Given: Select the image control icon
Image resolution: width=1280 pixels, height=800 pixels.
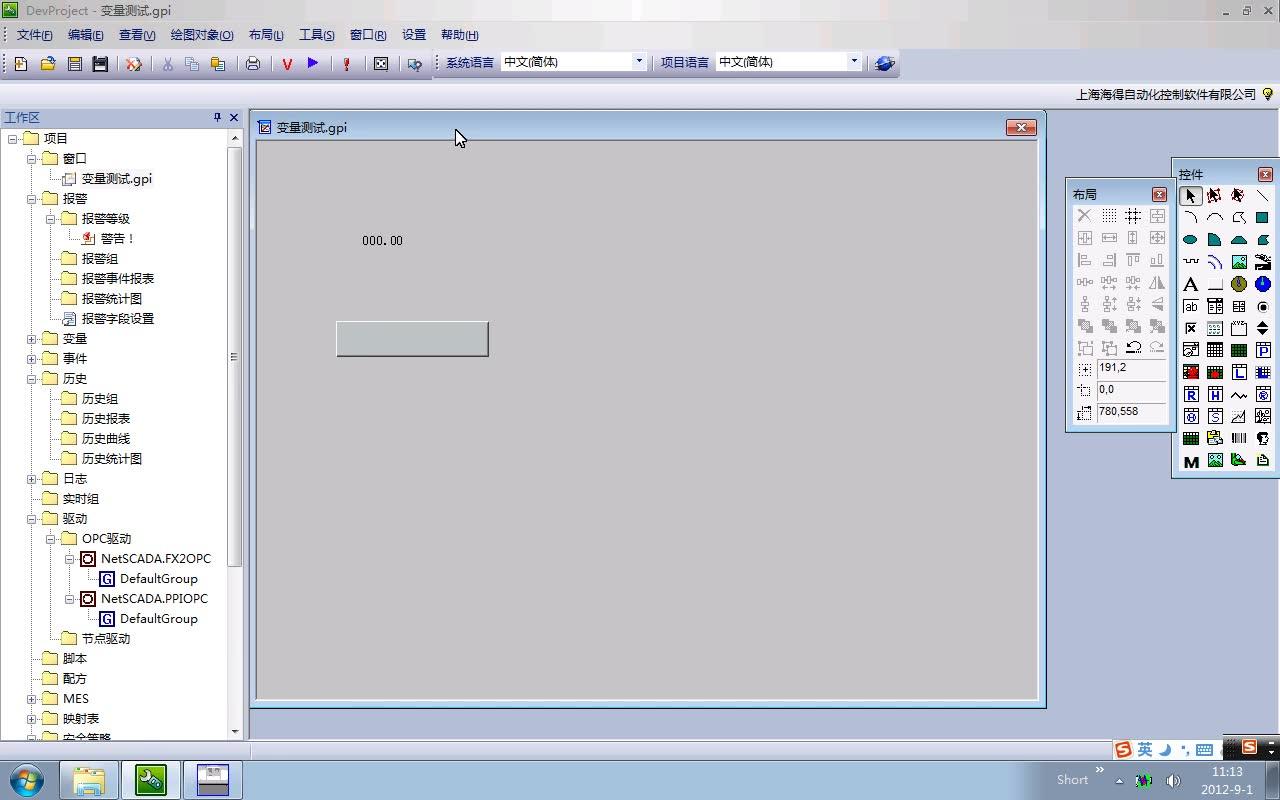Looking at the screenshot, I should (1240, 262).
